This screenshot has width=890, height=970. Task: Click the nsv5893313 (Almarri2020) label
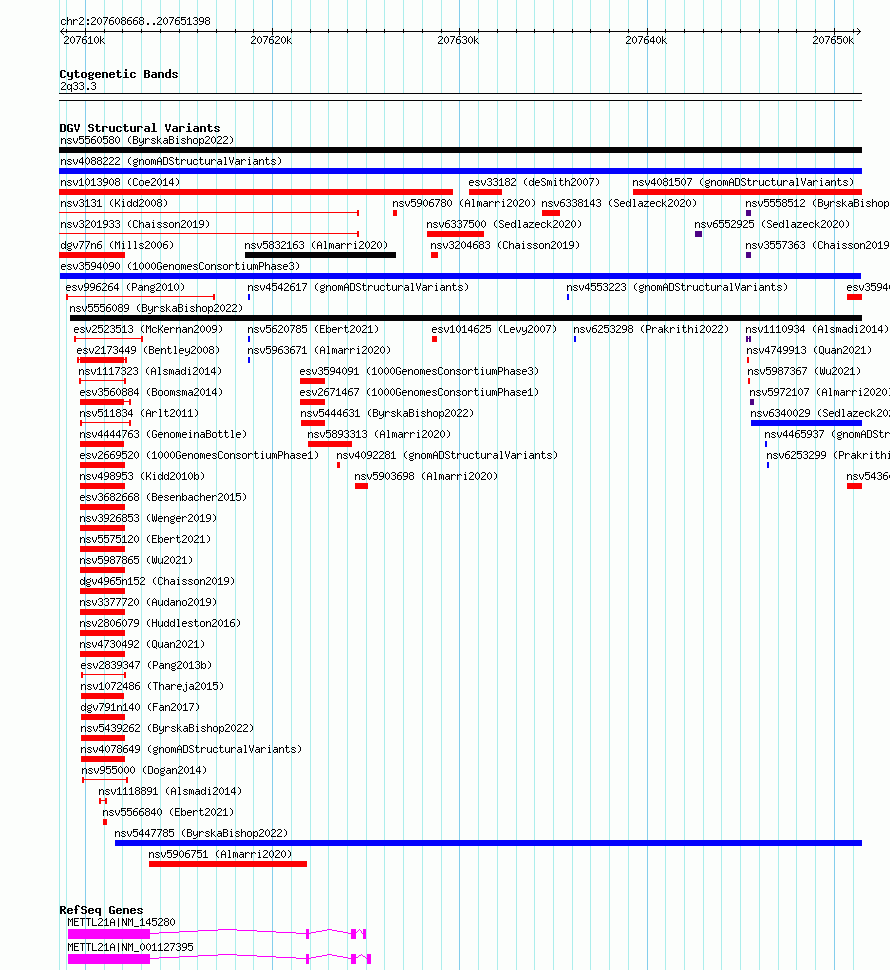click(x=379, y=435)
